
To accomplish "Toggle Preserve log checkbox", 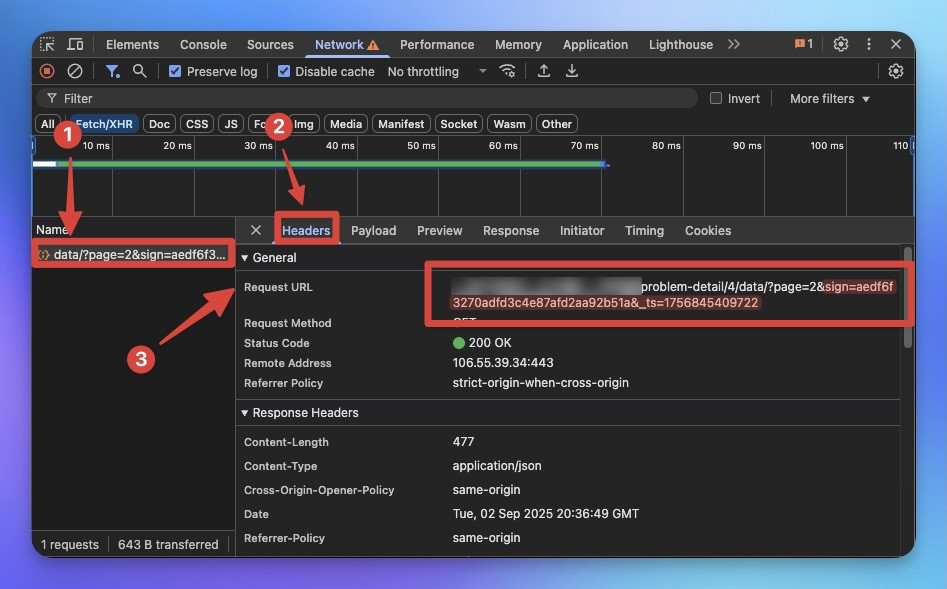I will [175, 71].
